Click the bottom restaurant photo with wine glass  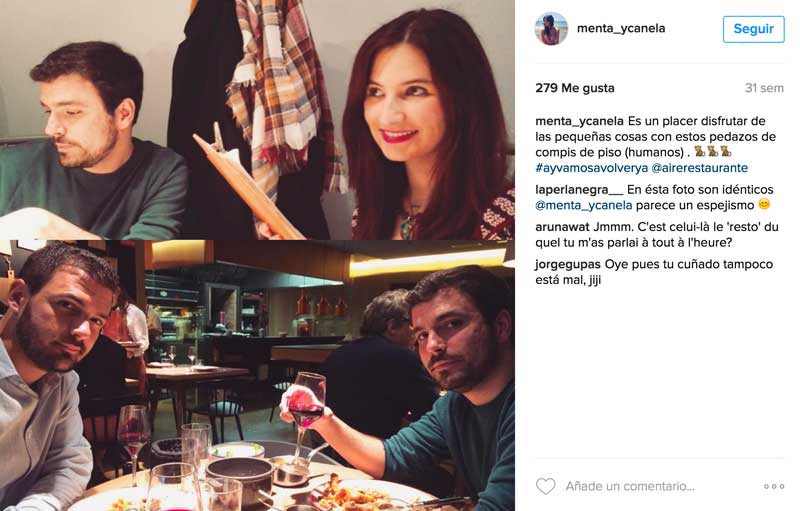pyautogui.click(x=257, y=376)
